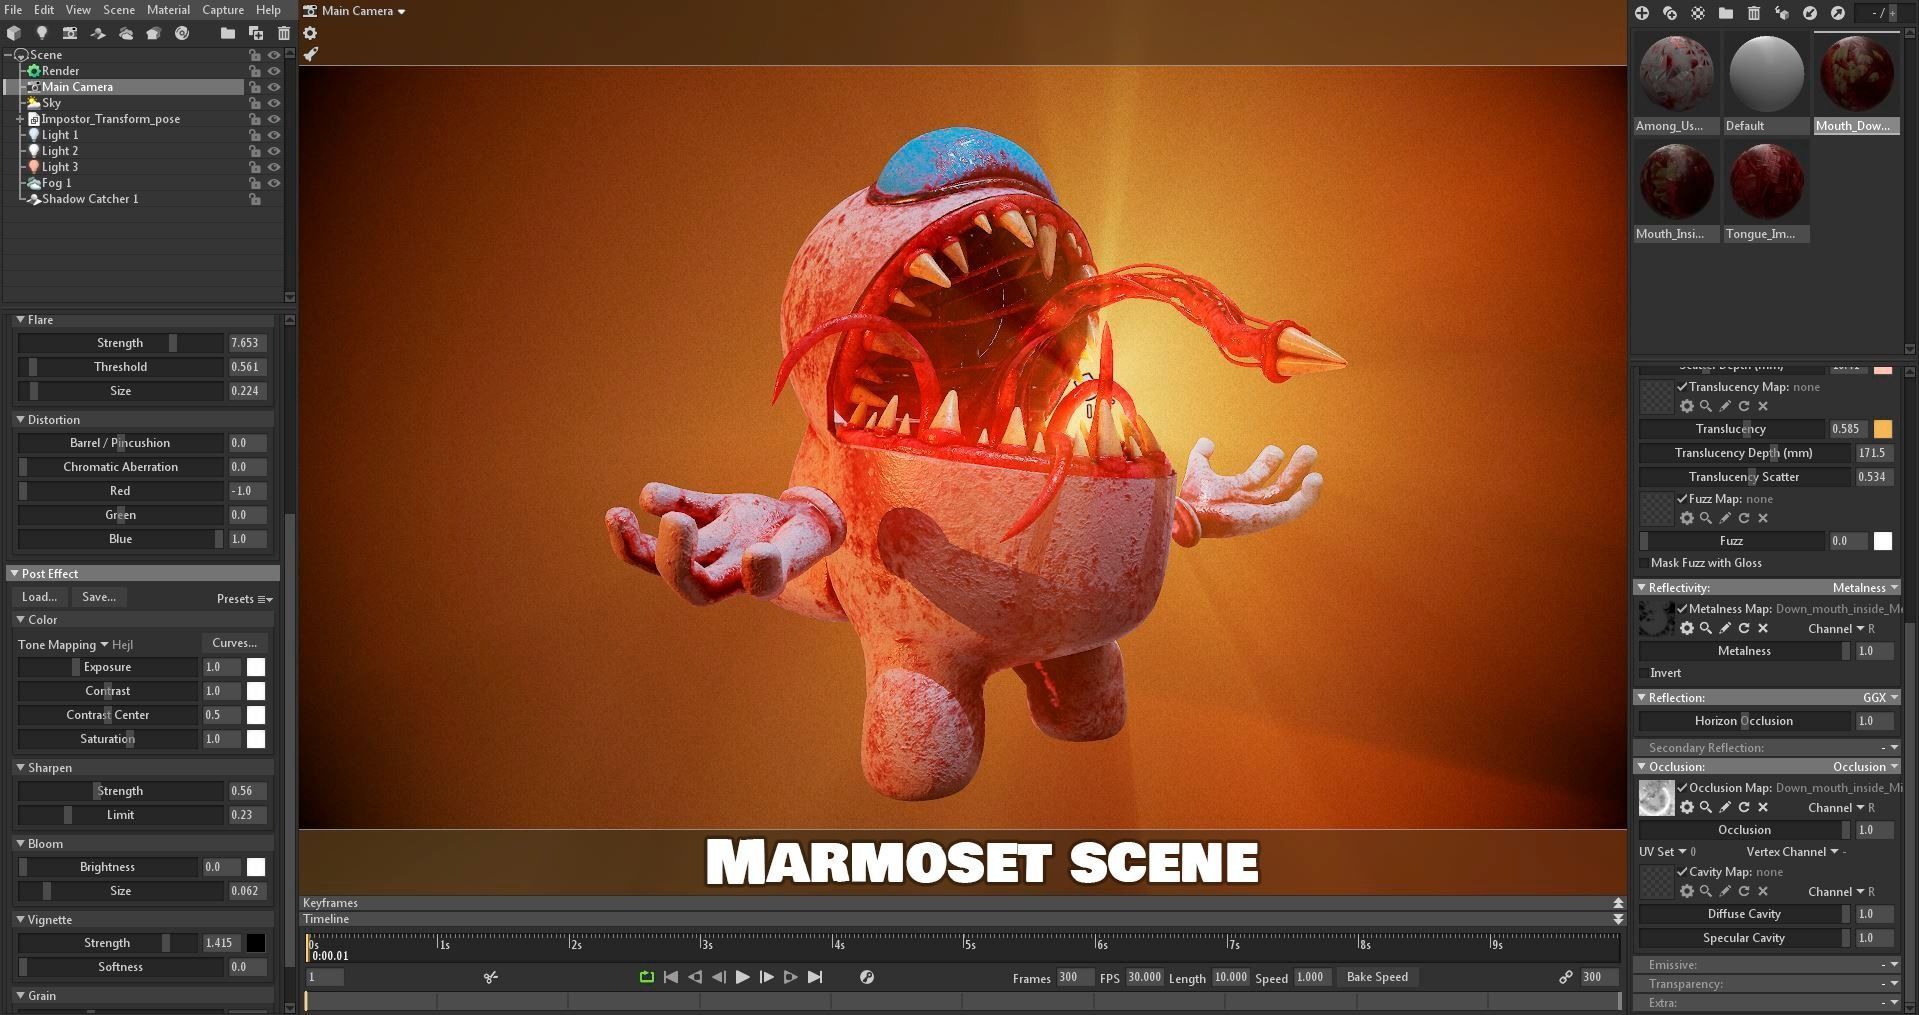Lock the Main Camera object
Image resolution: width=1919 pixels, height=1015 pixels.
pyautogui.click(x=255, y=87)
